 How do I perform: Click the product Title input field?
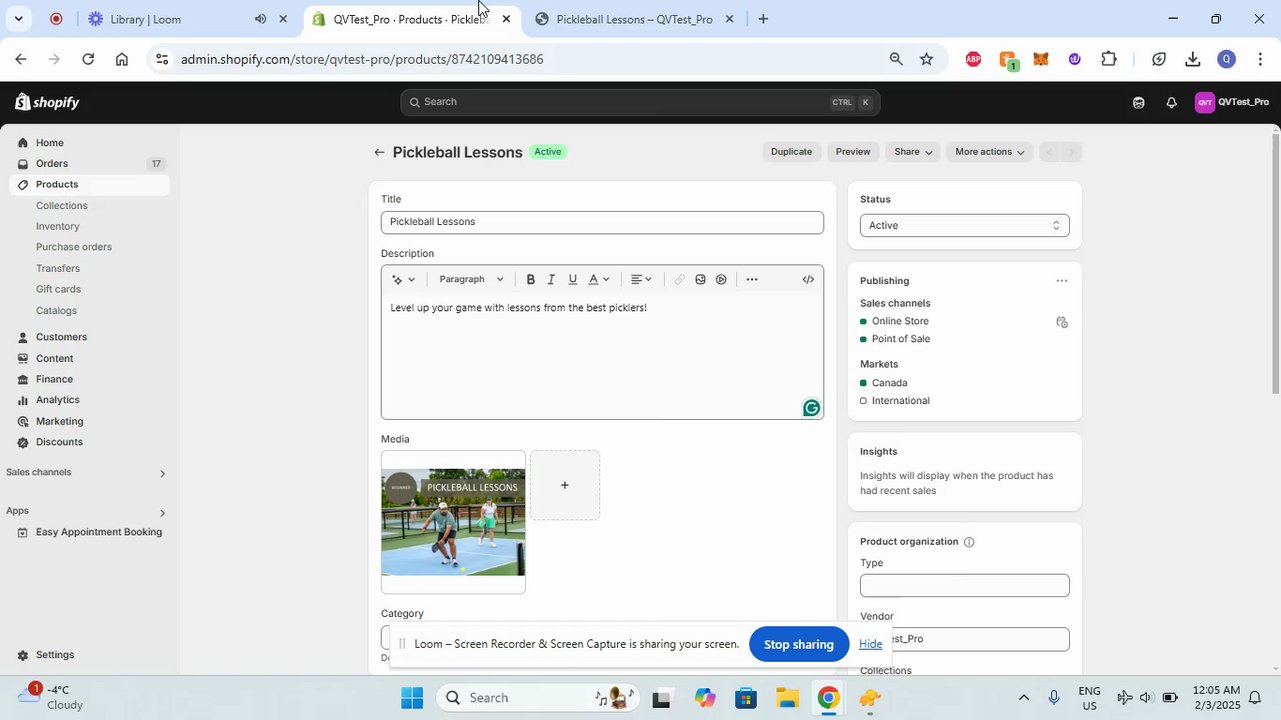click(x=602, y=222)
